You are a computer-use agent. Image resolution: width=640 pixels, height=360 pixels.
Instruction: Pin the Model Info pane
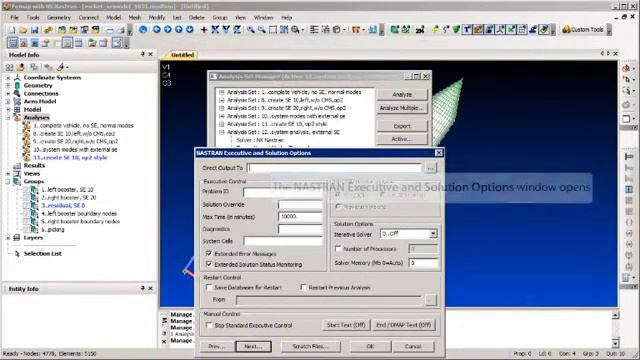tap(142, 54)
